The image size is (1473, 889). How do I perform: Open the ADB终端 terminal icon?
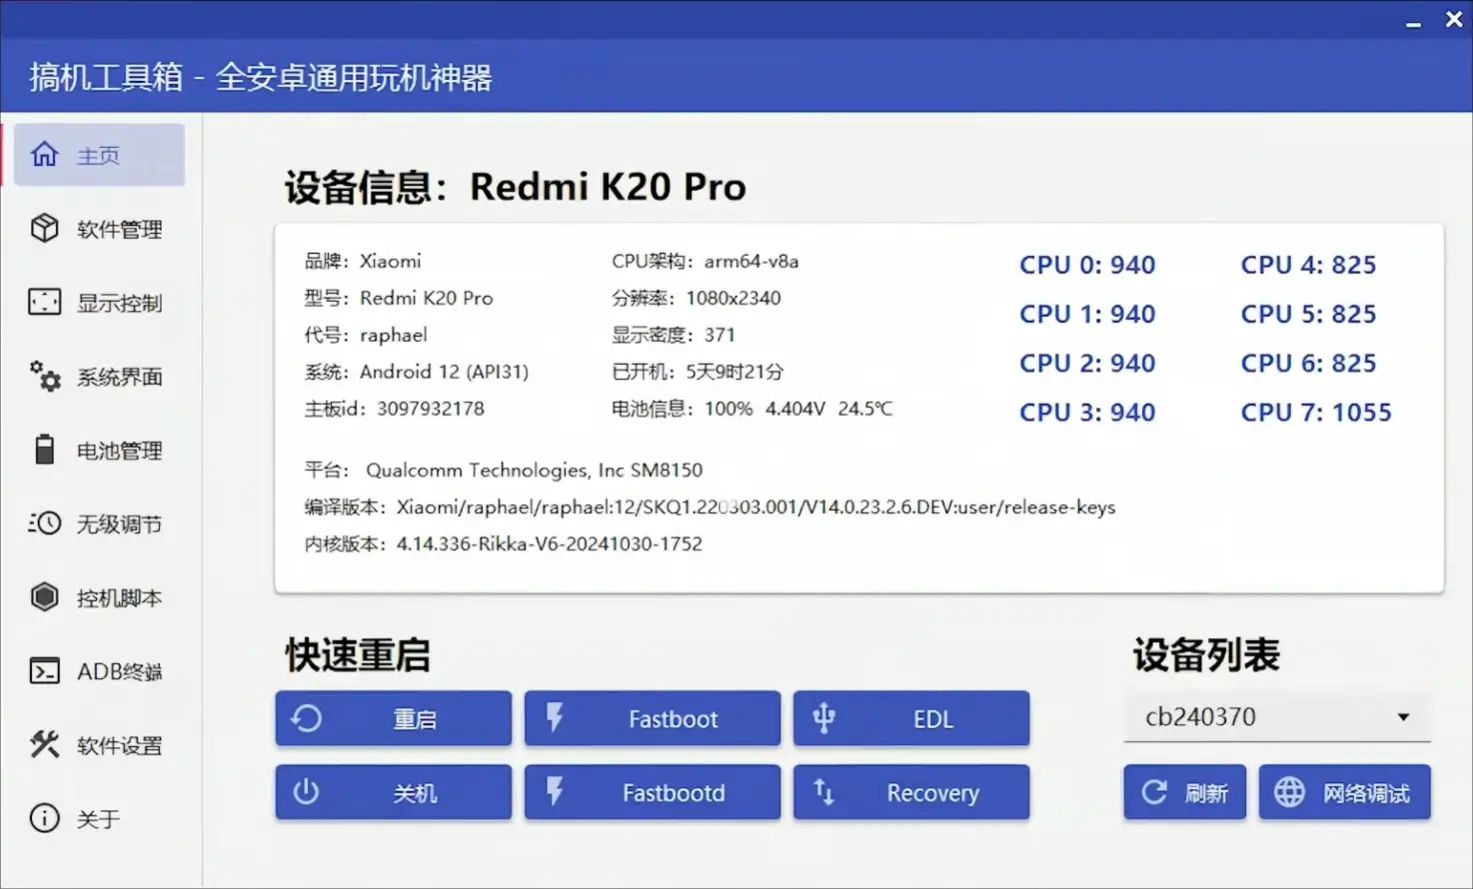coord(45,671)
